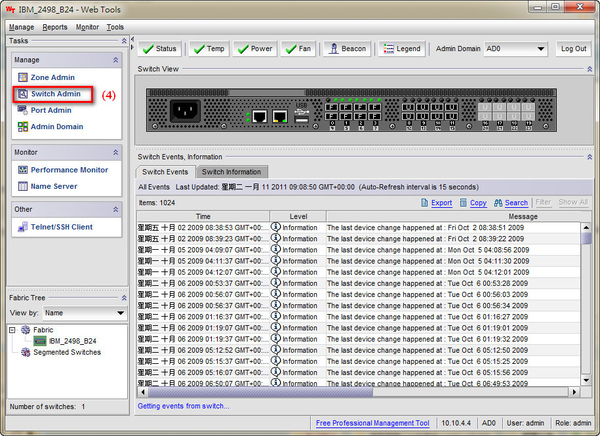Screen dimensions: 600x436
Task: Click horizontal scrollbar thumb of events table
Action: [x=260, y=392]
